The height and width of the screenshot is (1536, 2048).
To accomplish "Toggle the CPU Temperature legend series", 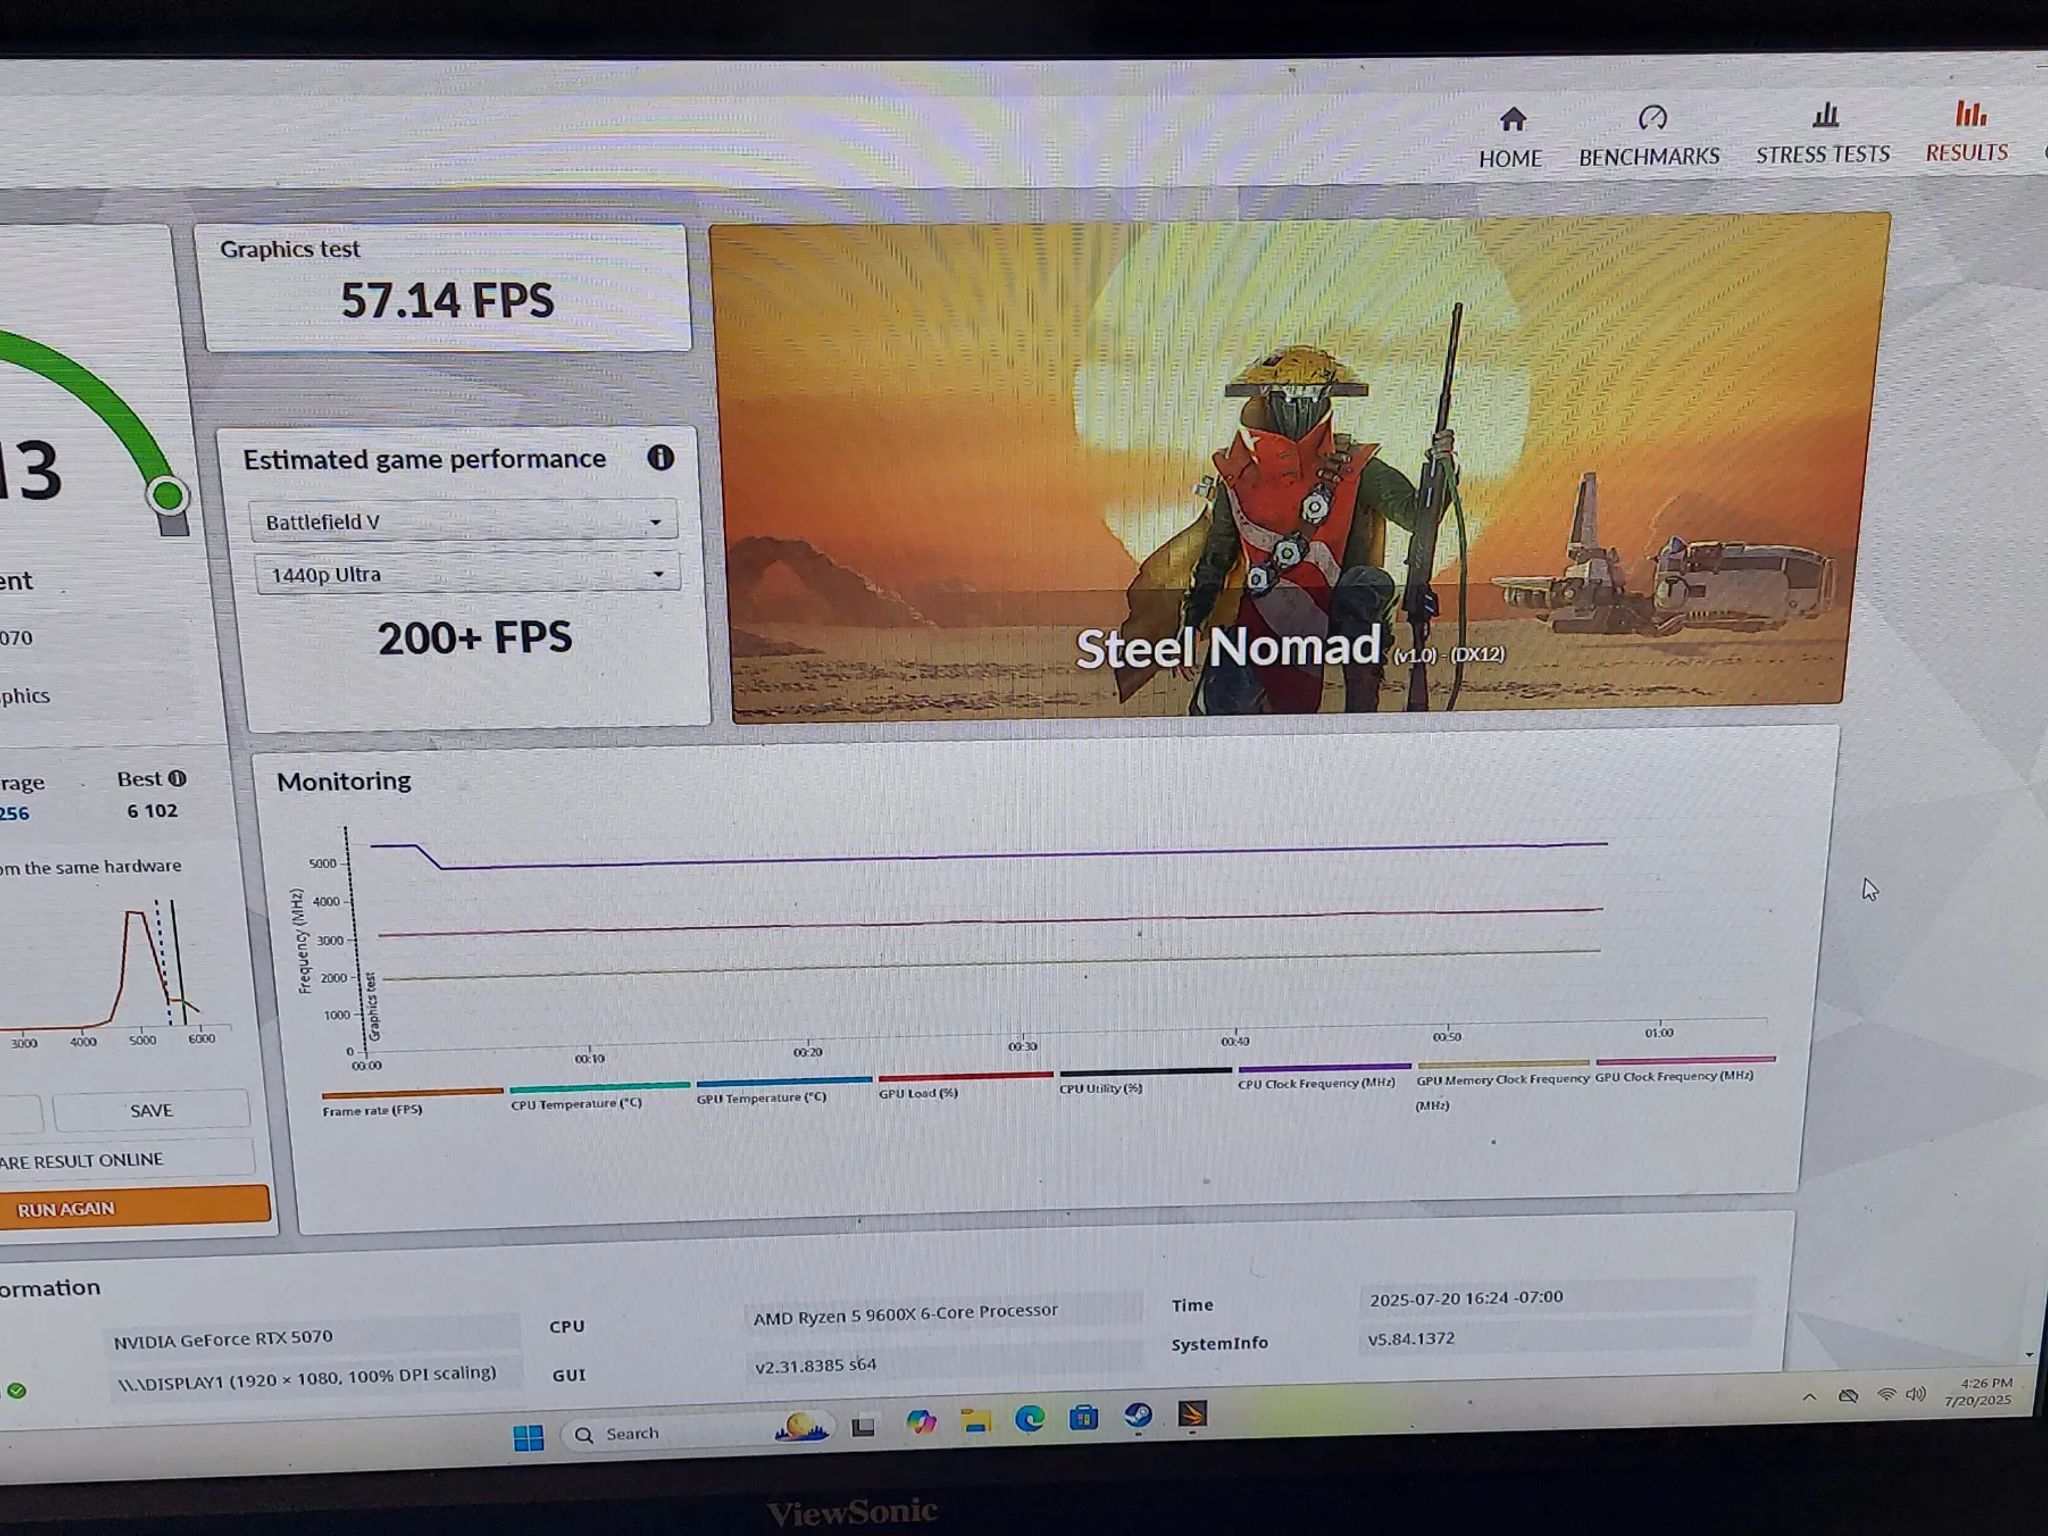I will click(599, 1095).
